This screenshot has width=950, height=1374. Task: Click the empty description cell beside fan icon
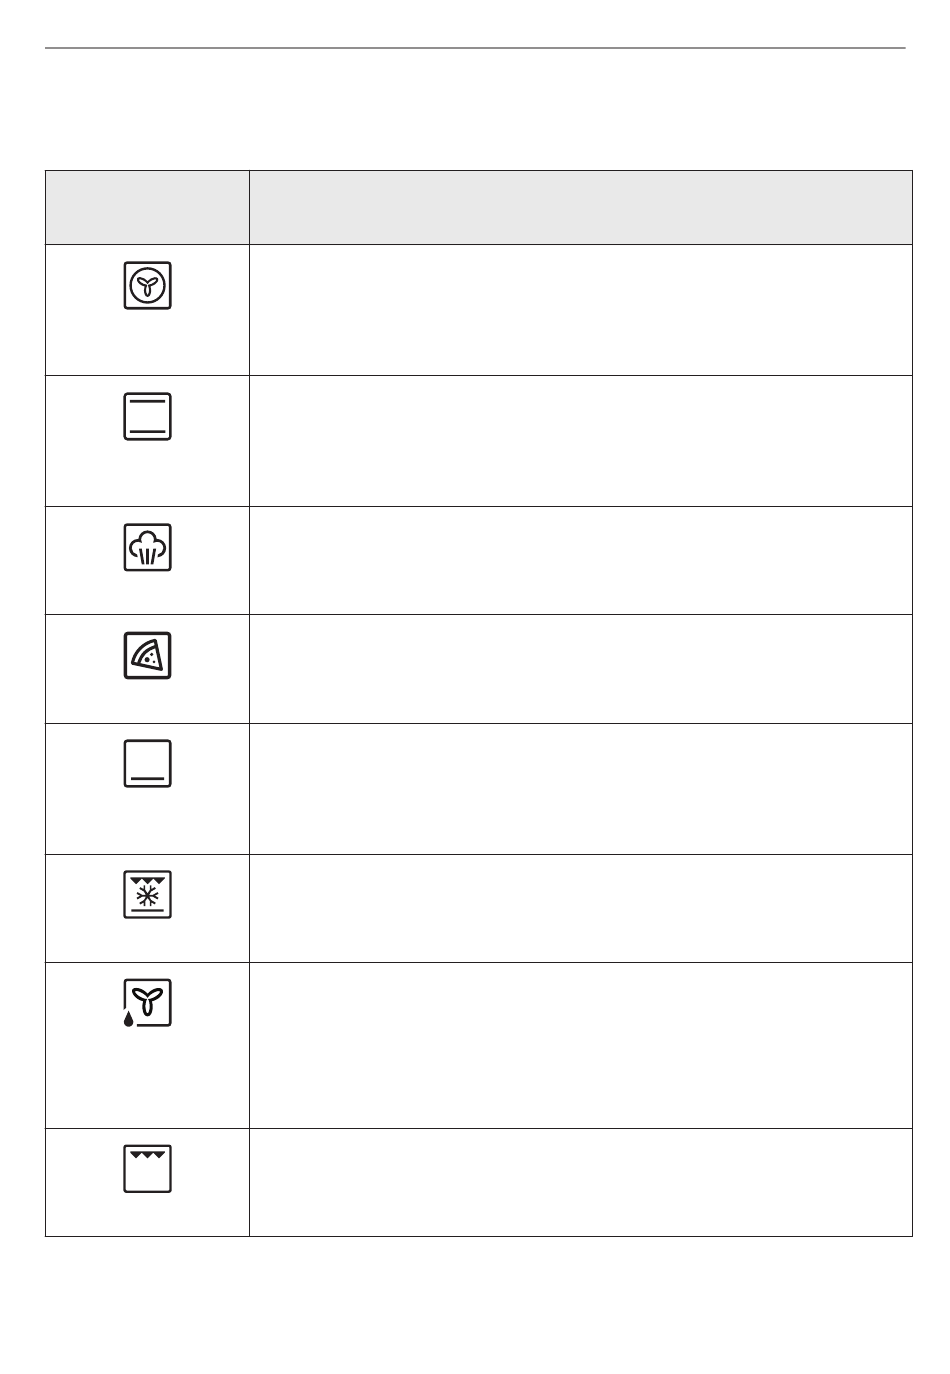tap(581, 310)
